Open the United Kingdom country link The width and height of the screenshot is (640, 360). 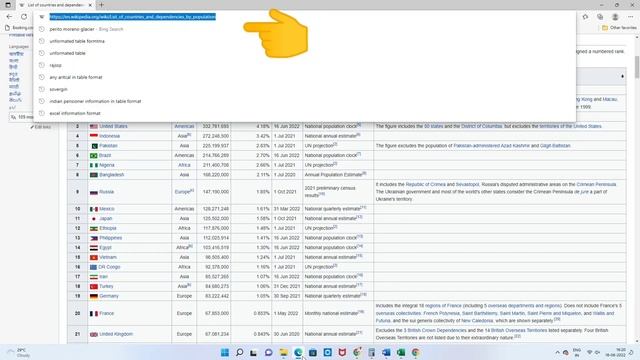pyautogui.click(x=116, y=334)
